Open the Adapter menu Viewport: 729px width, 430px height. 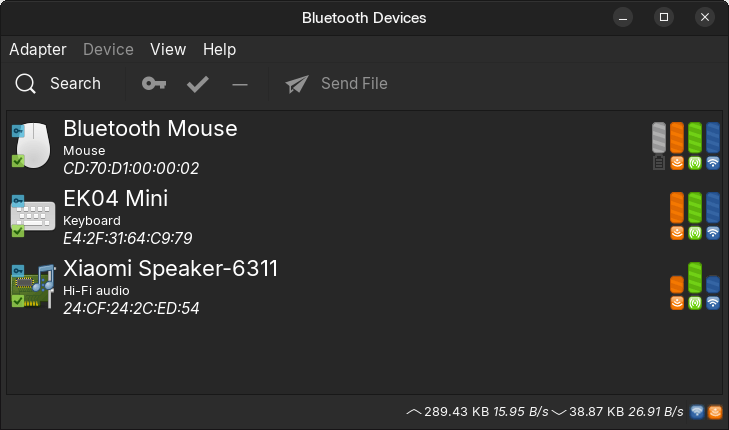[x=38, y=49]
